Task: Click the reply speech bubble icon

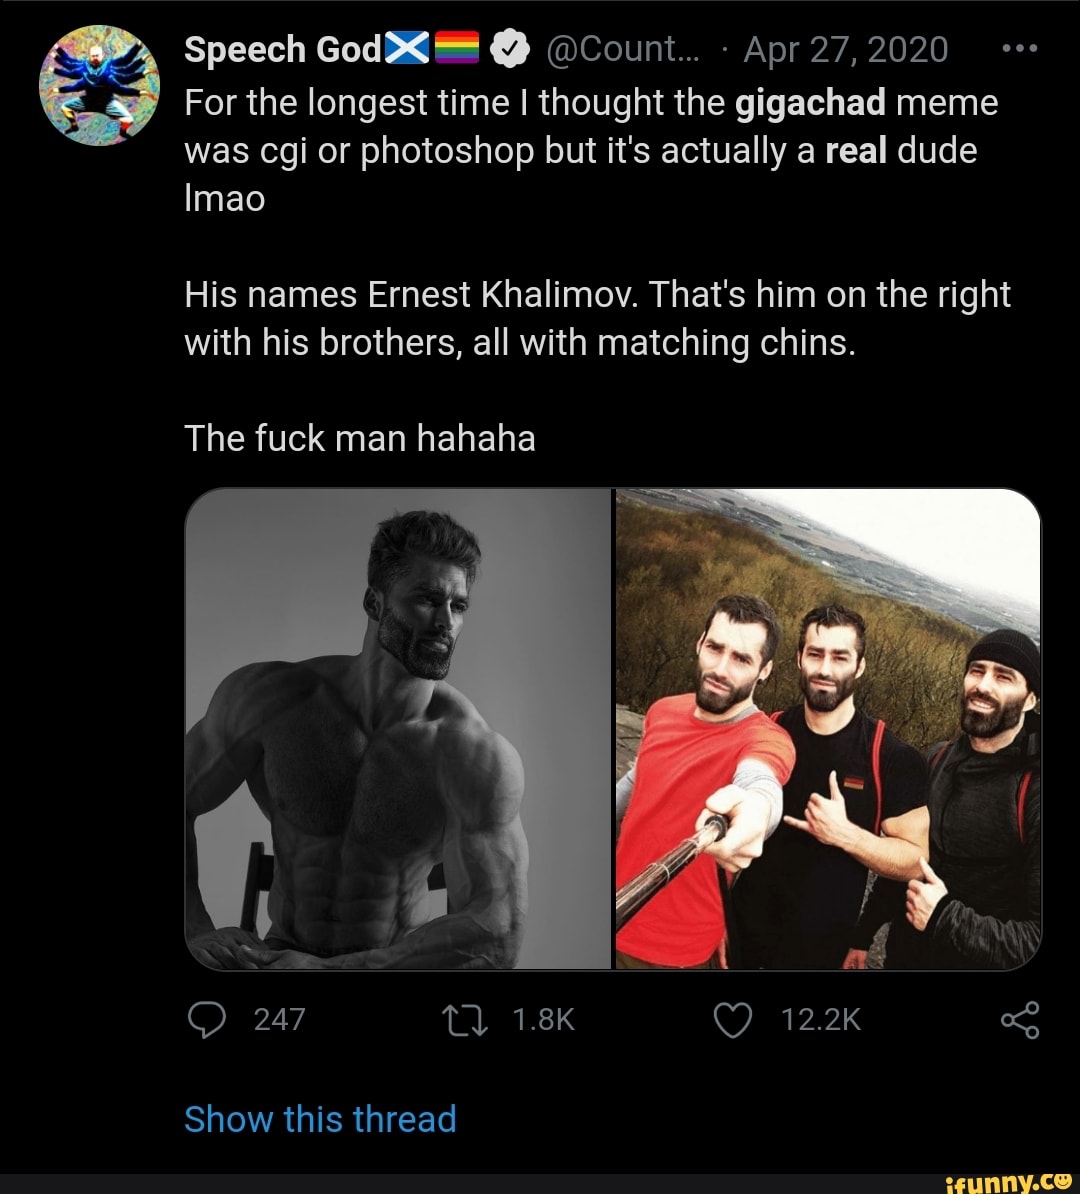Action: pyautogui.click(x=205, y=1019)
